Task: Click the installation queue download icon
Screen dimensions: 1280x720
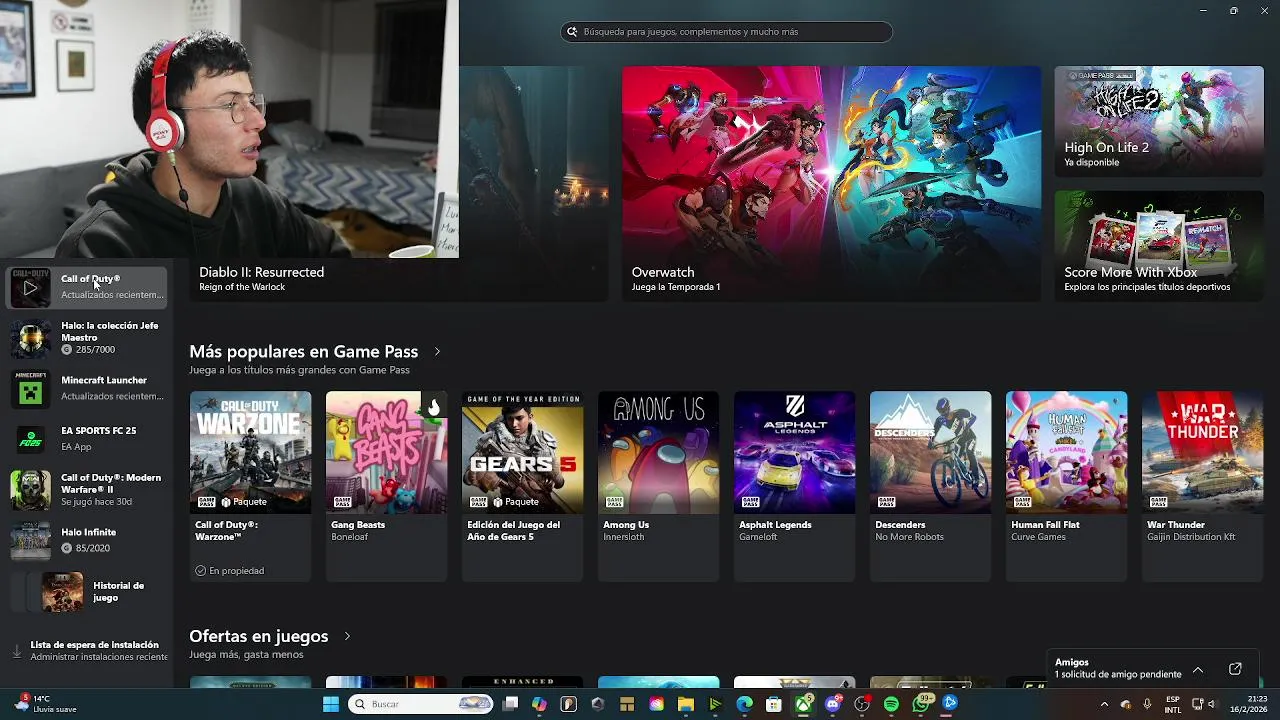Action: coord(16,651)
